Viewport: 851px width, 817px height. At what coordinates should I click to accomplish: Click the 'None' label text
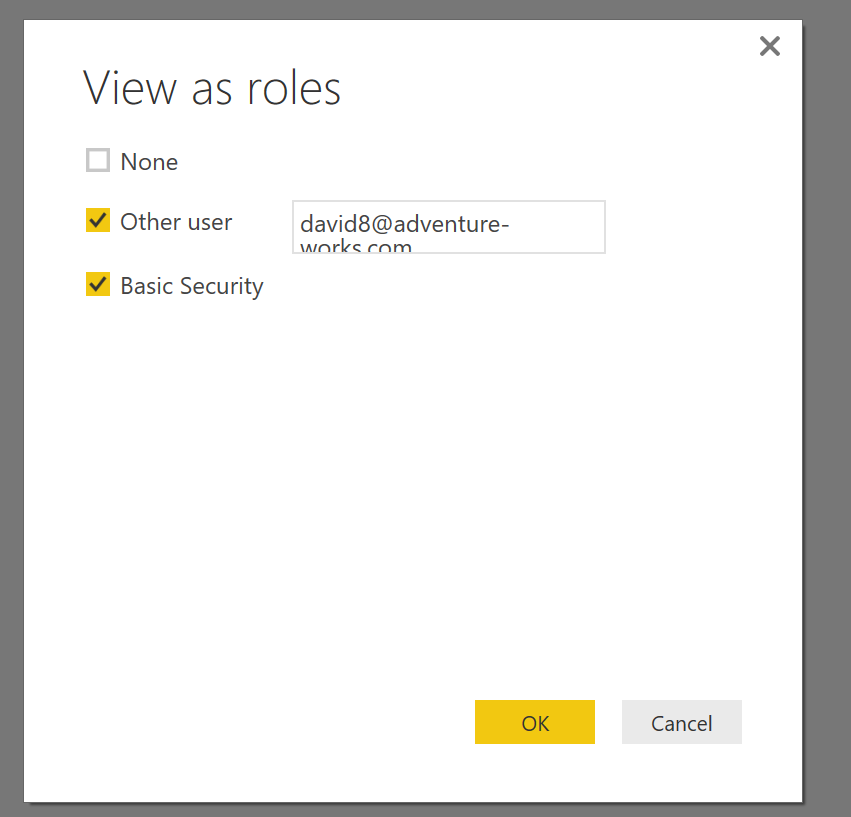coord(149,162)
